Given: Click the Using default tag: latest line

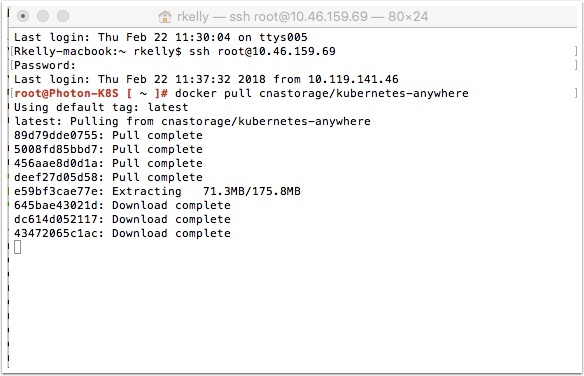Looking at the screenshot, I should pos(101,107).
